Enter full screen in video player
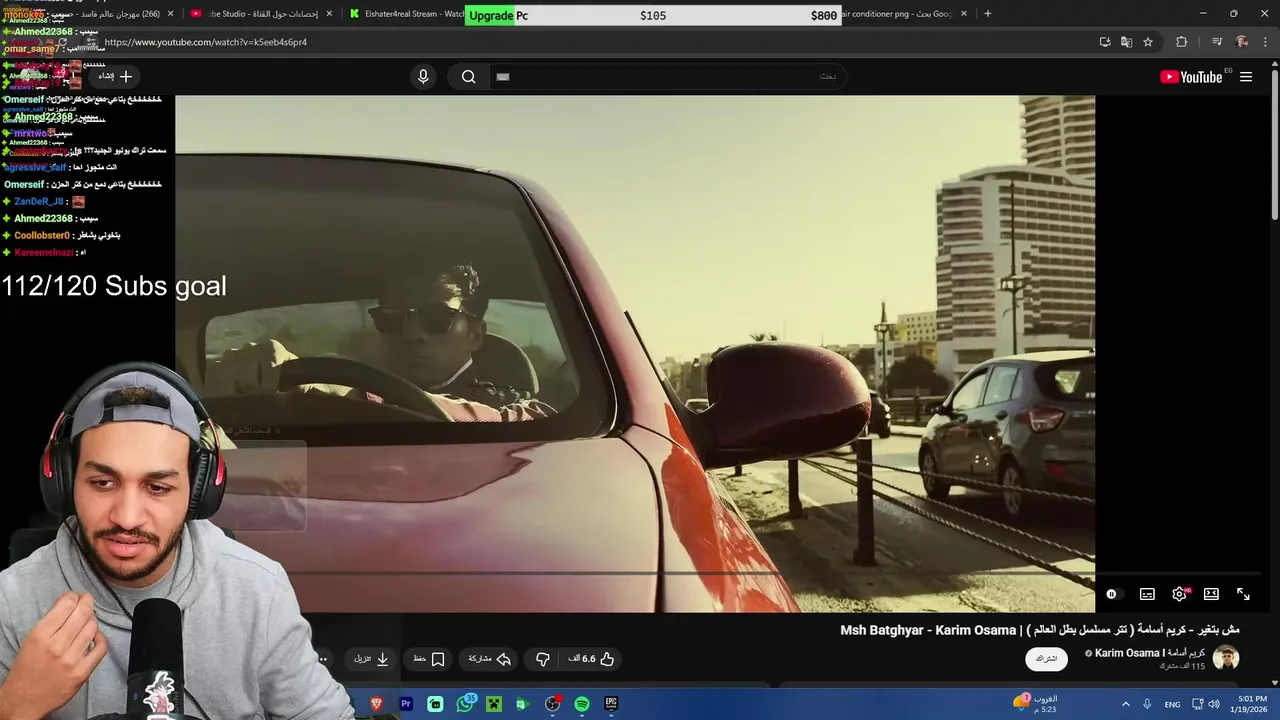This screenshot has height=720, width=1280. (x=1243, y=594)
